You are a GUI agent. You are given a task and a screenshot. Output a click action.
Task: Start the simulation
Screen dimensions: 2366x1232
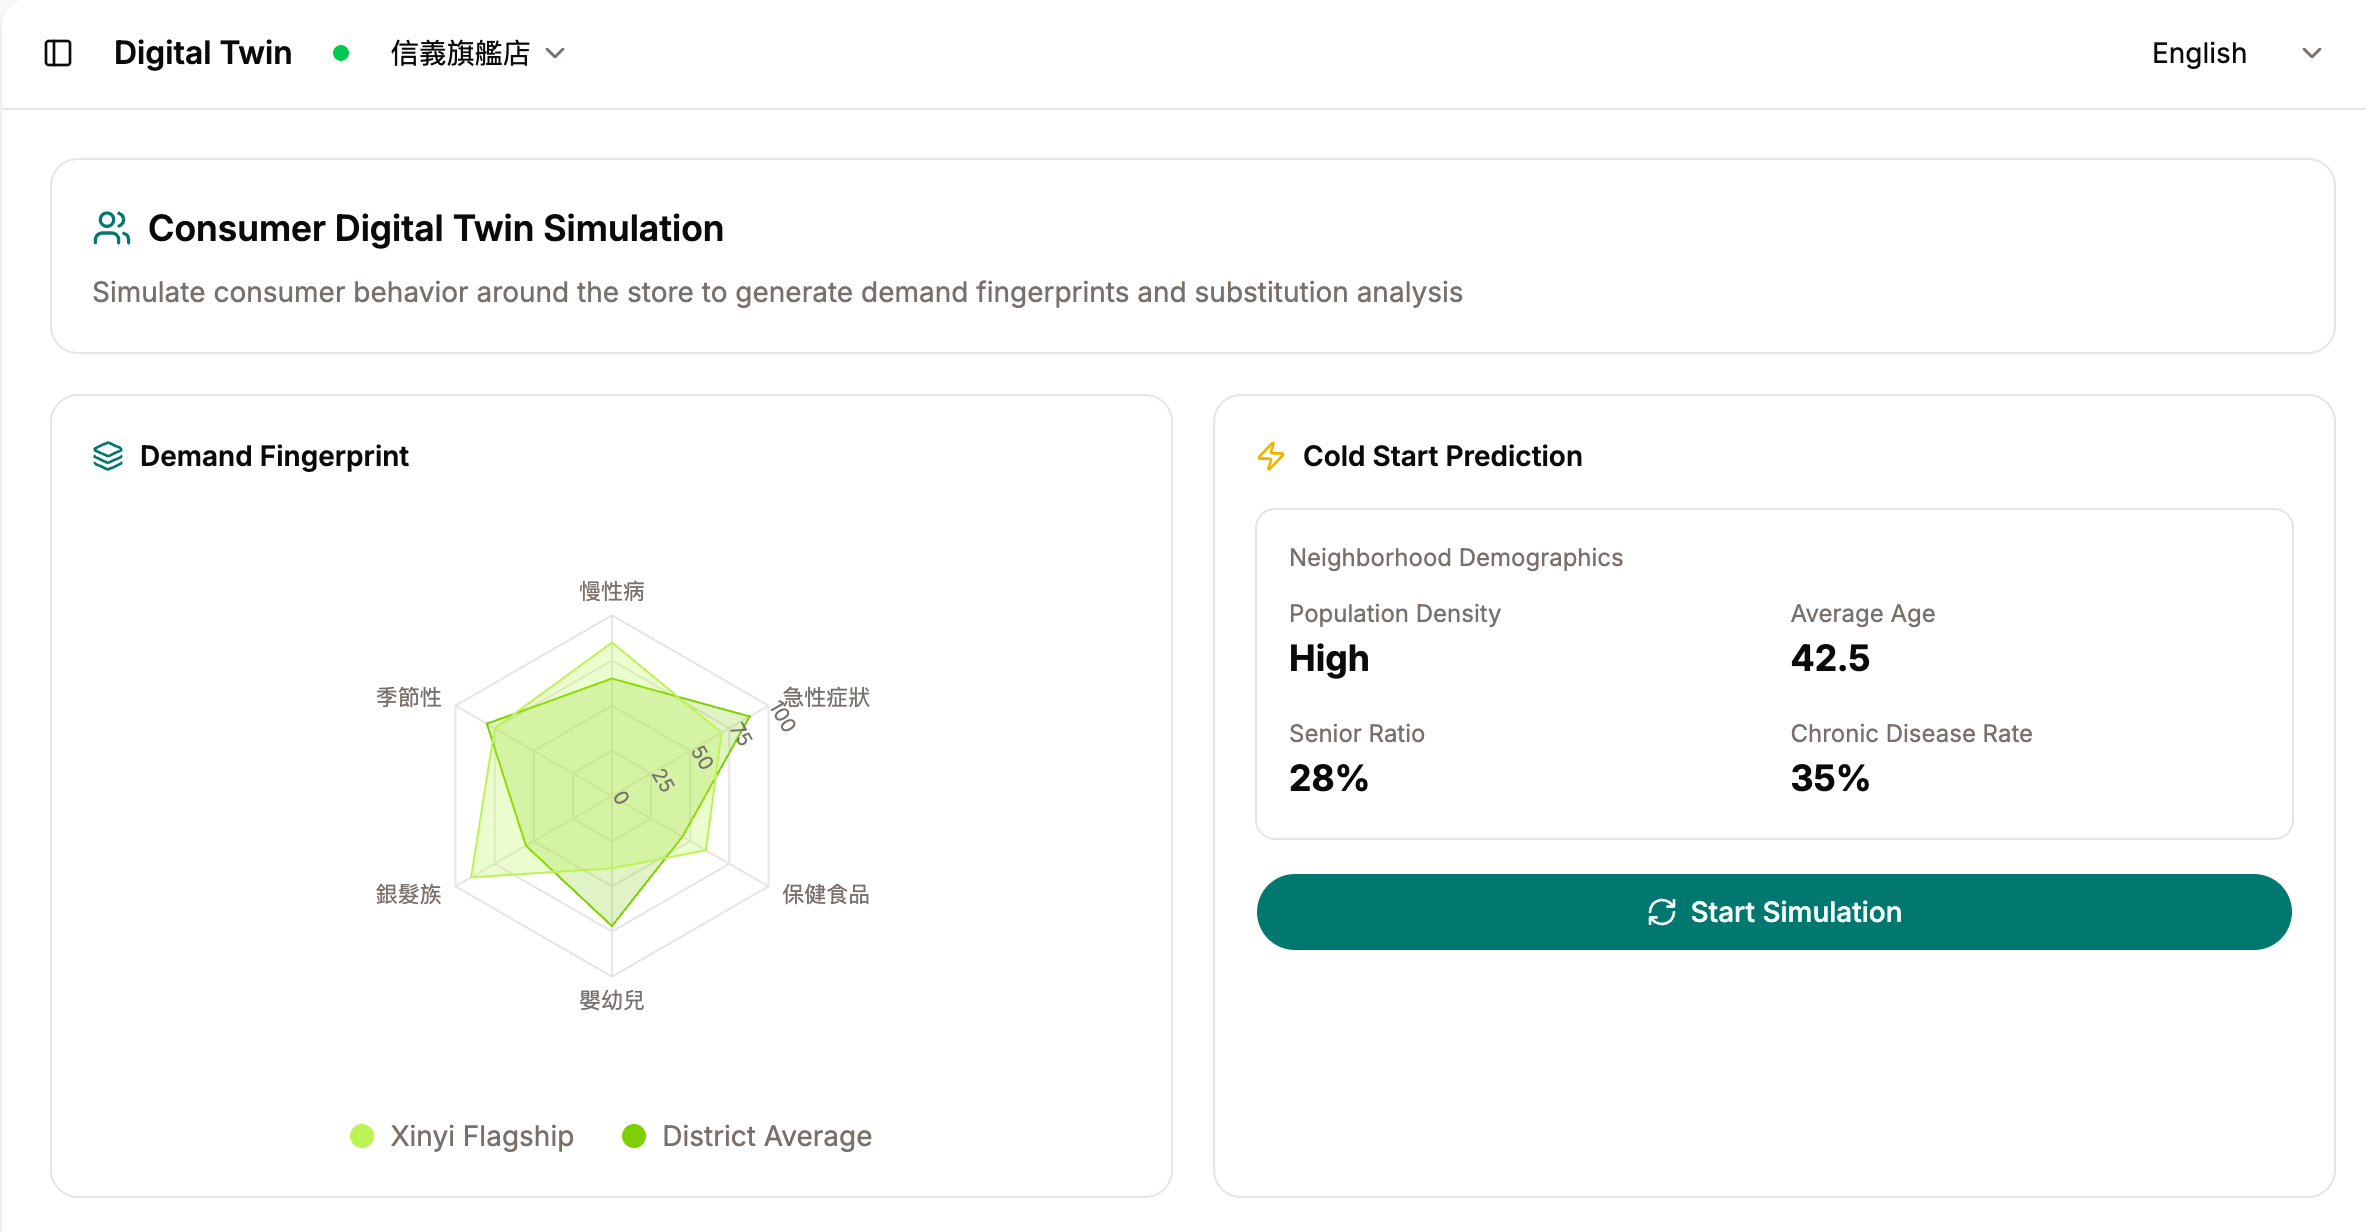click(x=1774, y=912)
